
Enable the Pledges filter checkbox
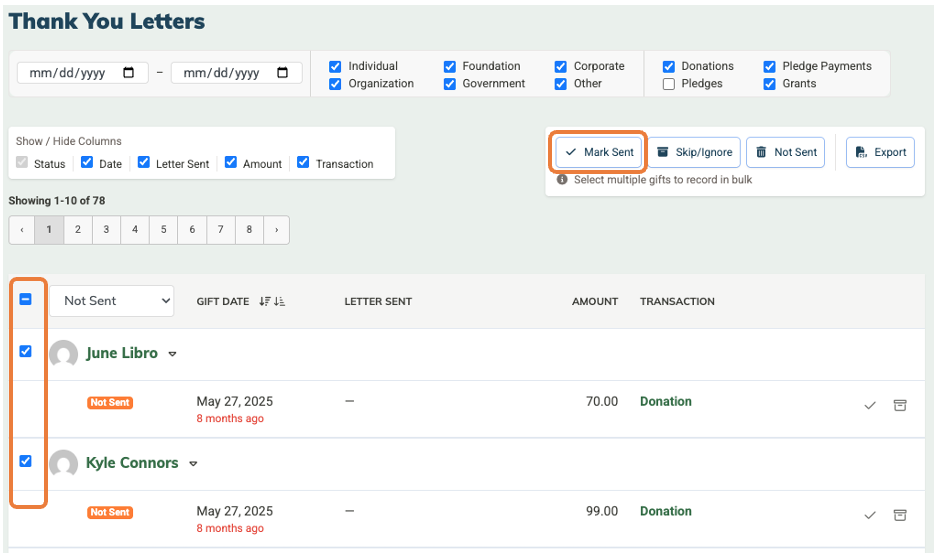tap(668, 84)
